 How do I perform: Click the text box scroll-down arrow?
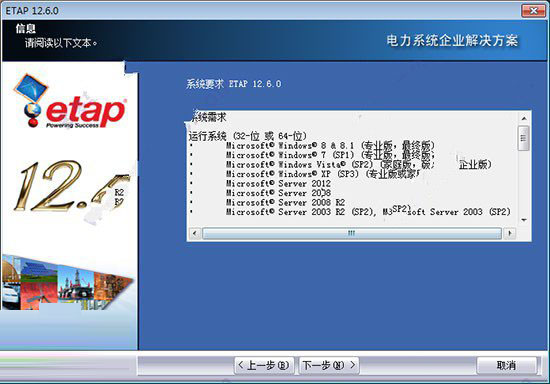[x=524, y=220]
